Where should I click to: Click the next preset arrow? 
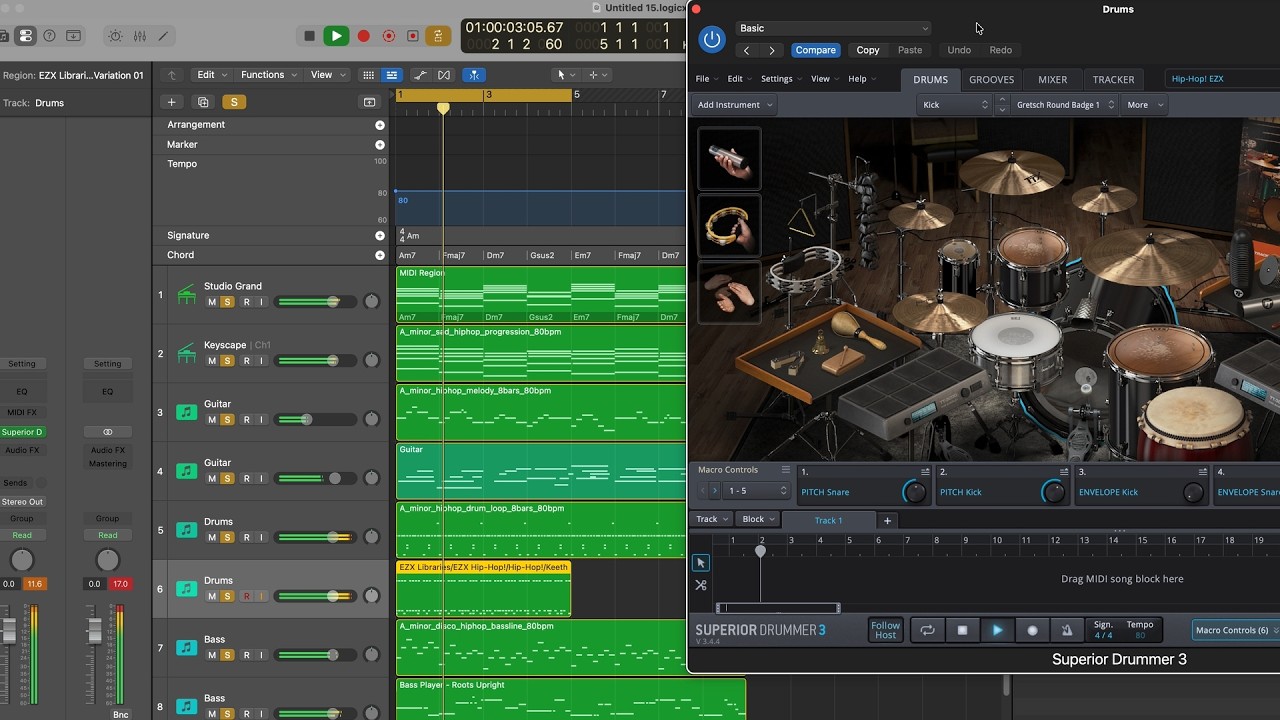coord(771,50)
